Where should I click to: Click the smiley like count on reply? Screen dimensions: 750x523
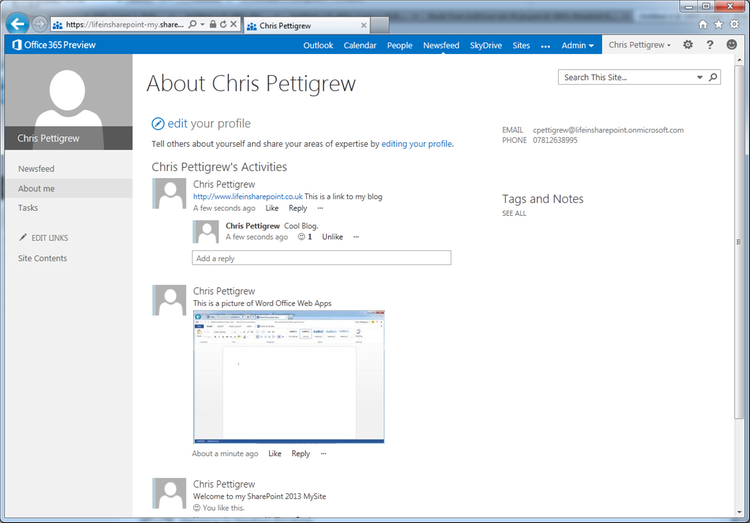305,237
